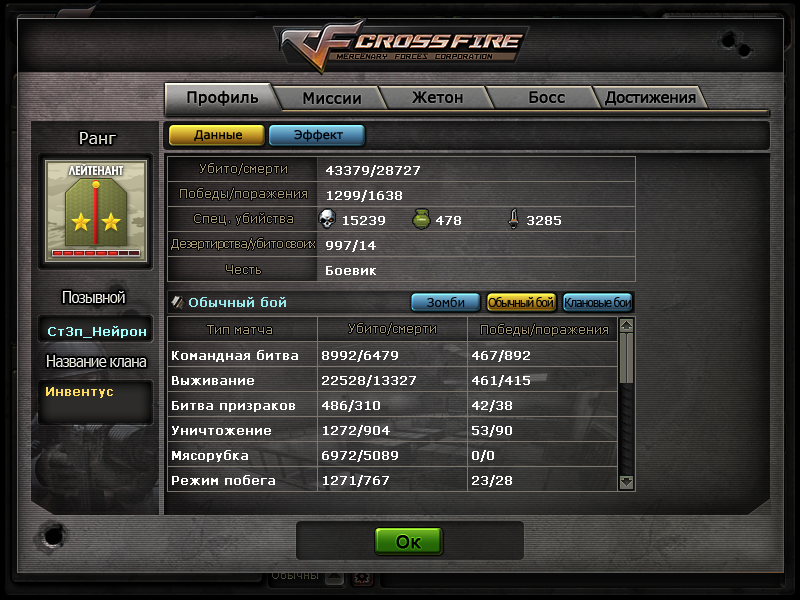
Task: Click the Ст3п_Нейрон callsign field
Action: point(96,331)
